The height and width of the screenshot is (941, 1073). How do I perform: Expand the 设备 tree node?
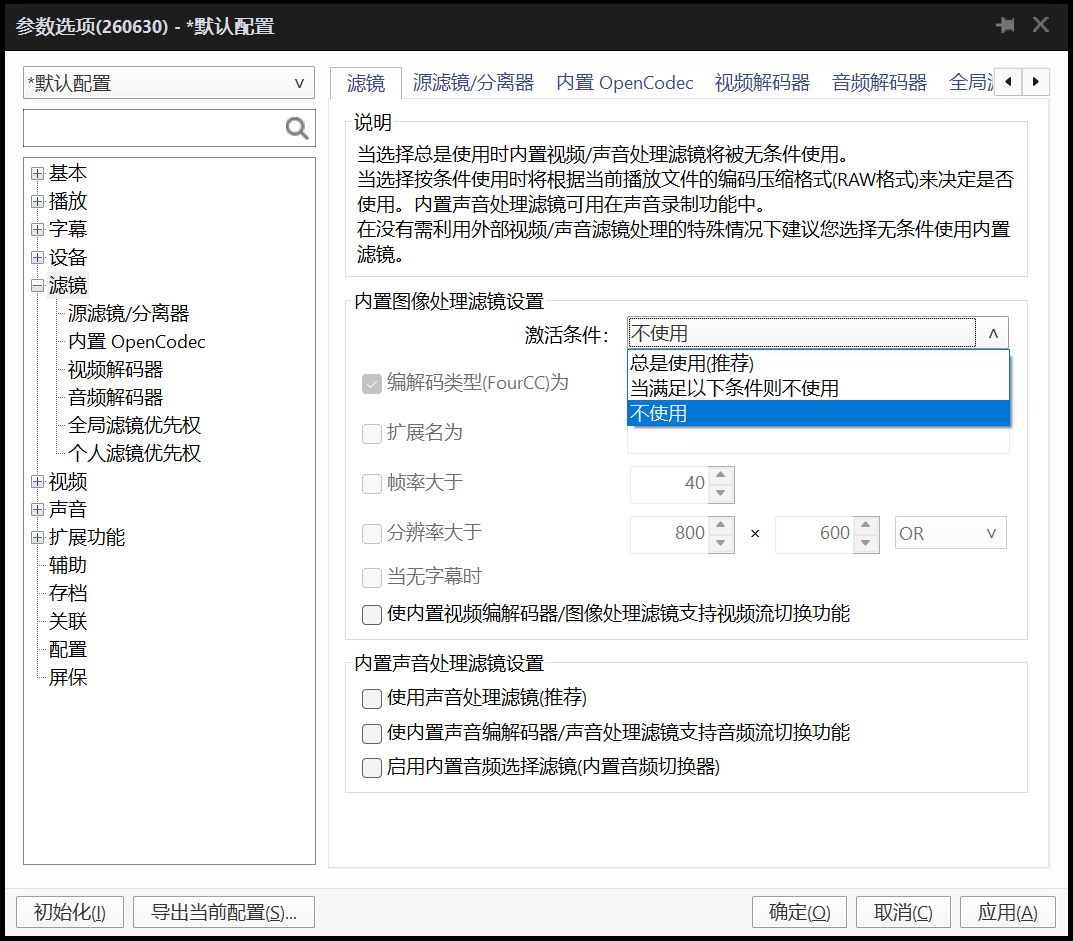(x=38, y=257)
